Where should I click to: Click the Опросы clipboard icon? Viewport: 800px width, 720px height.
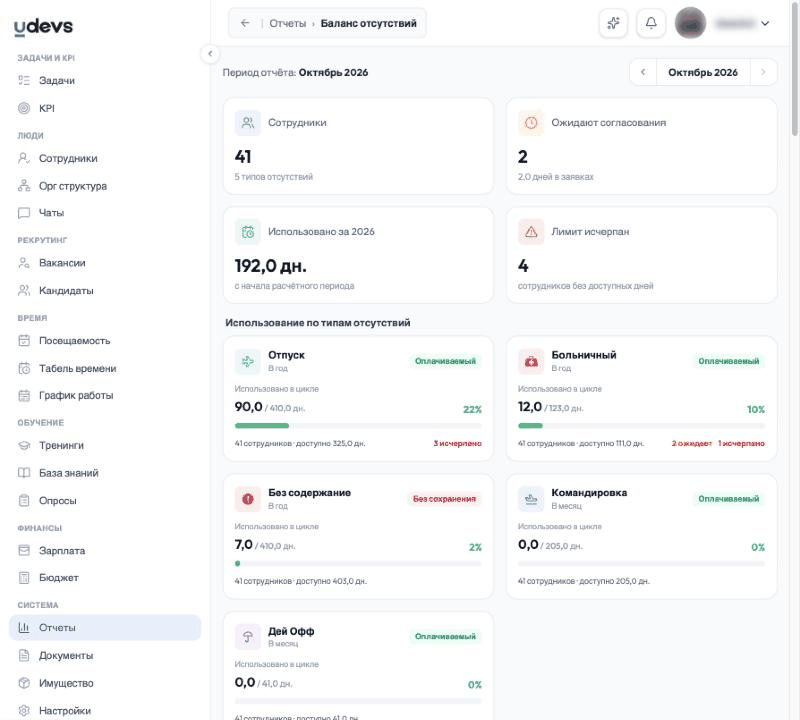(24, 501)
